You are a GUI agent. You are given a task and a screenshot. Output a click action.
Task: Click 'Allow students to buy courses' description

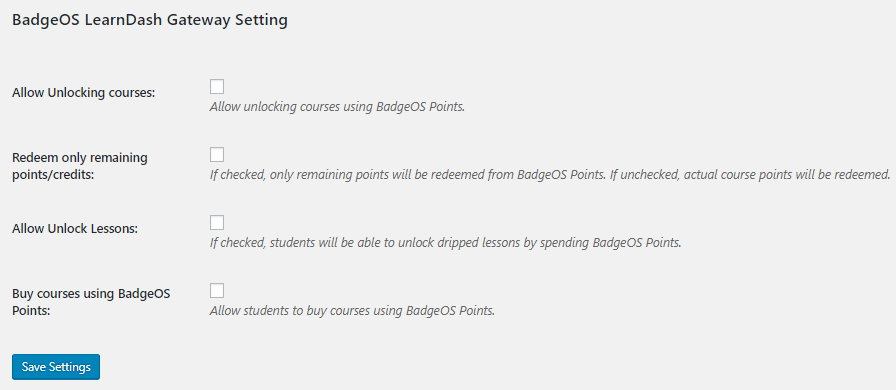tap(352, 311)
